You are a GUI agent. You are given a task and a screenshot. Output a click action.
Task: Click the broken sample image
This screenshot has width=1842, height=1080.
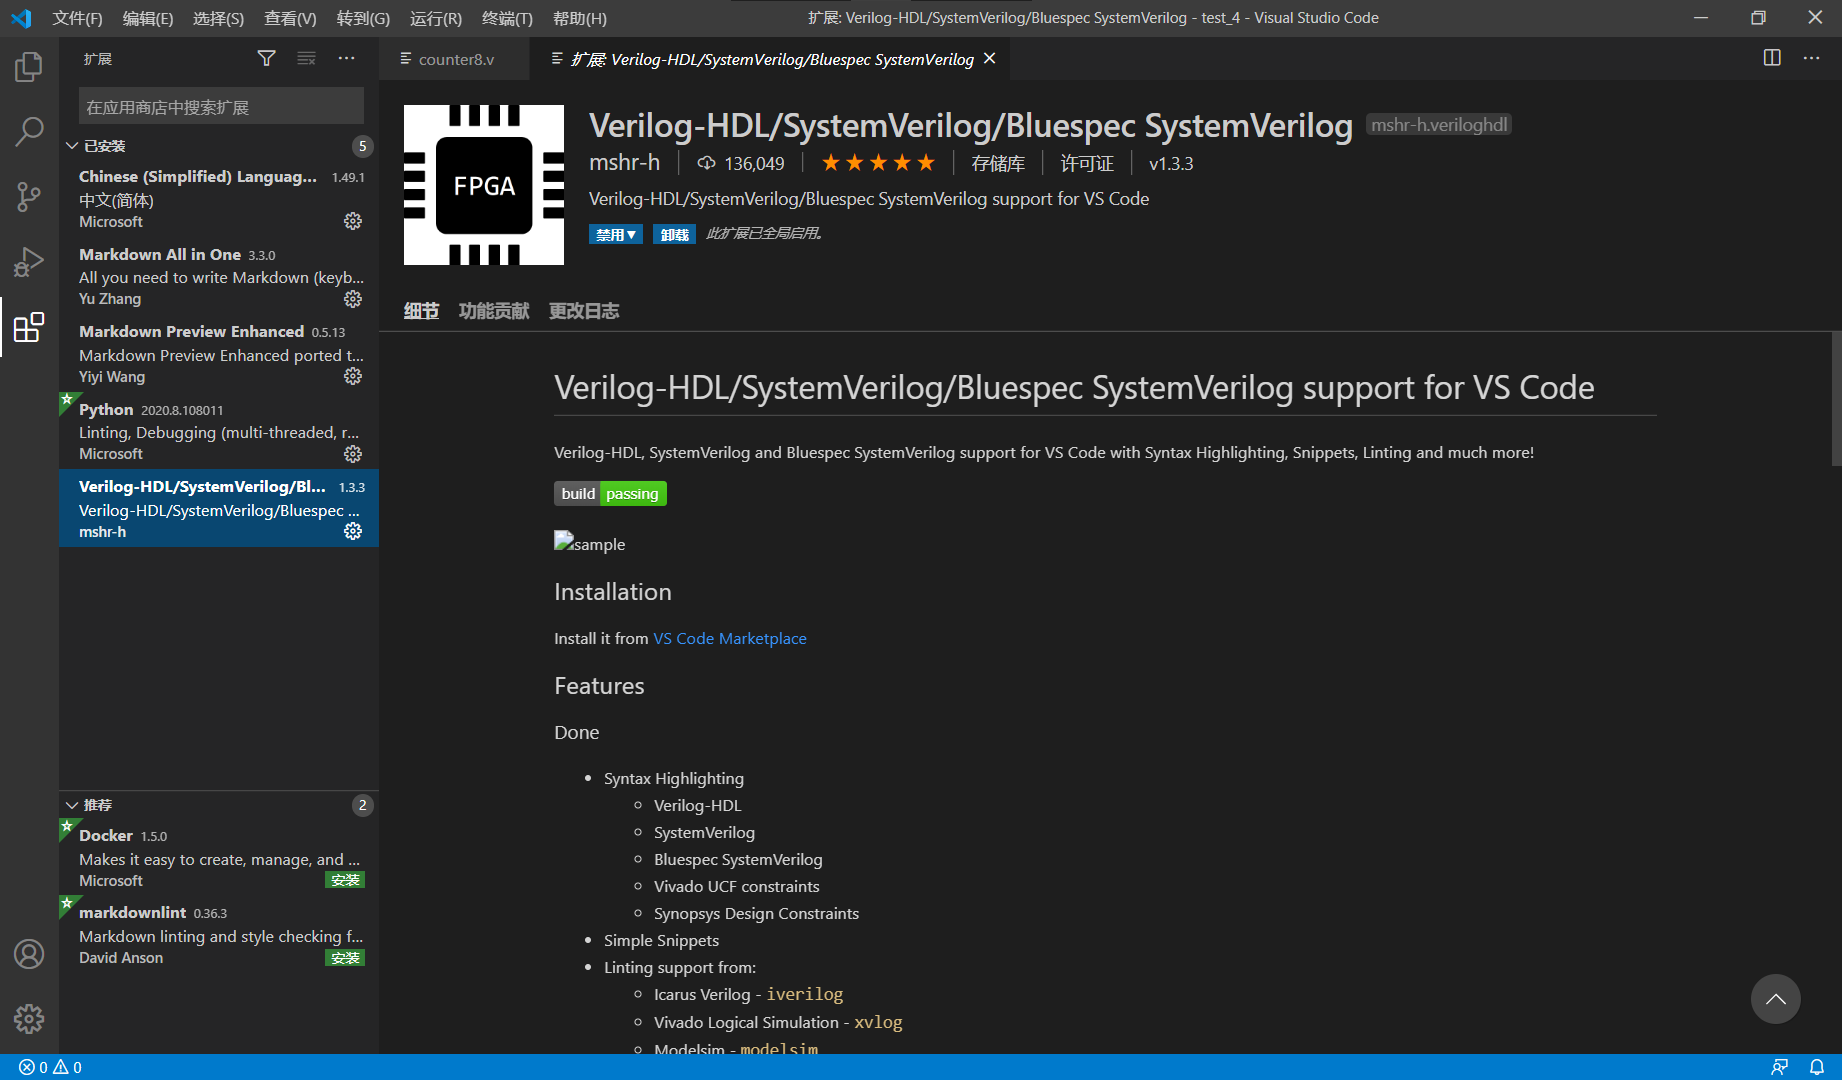[x=590, y=543]
